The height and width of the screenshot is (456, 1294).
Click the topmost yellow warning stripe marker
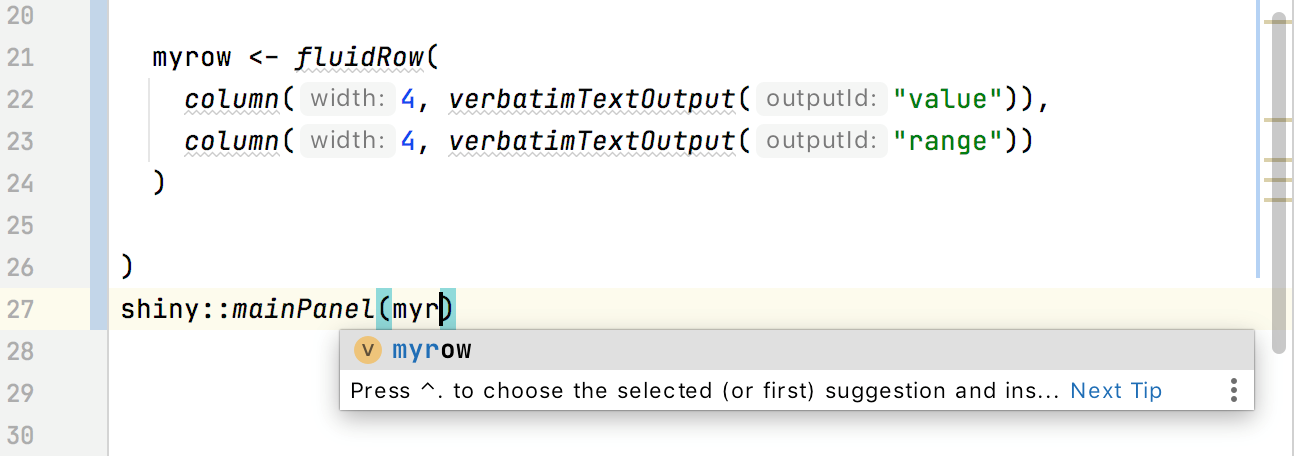[x=1277, y=20]
